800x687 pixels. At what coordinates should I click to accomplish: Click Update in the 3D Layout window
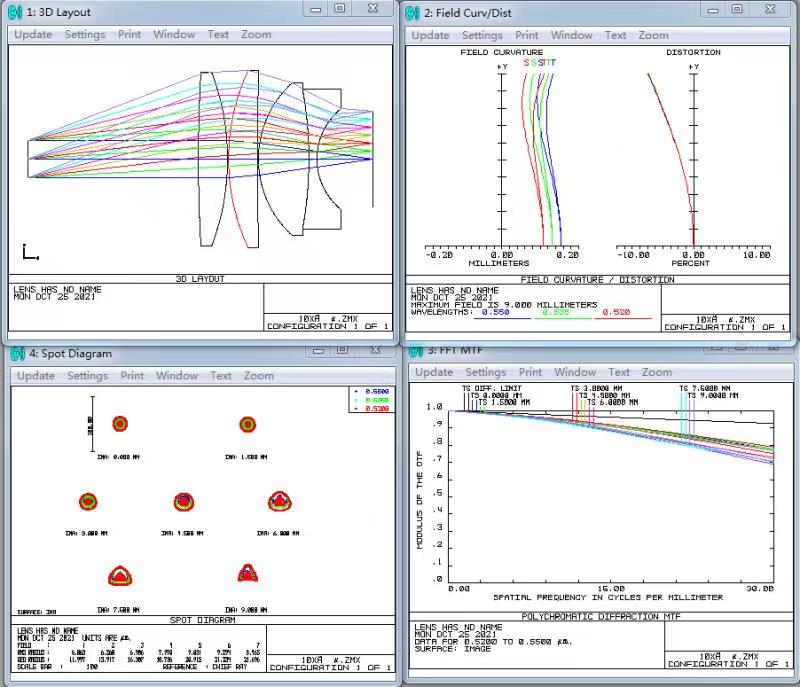[x=33, y=34]
